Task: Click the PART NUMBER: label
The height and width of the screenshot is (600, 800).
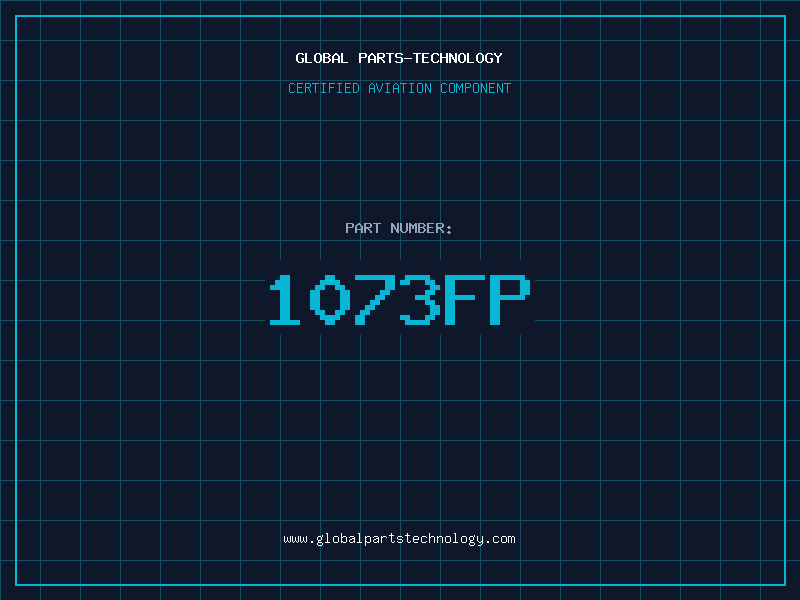Action: [x=399, y=228]
